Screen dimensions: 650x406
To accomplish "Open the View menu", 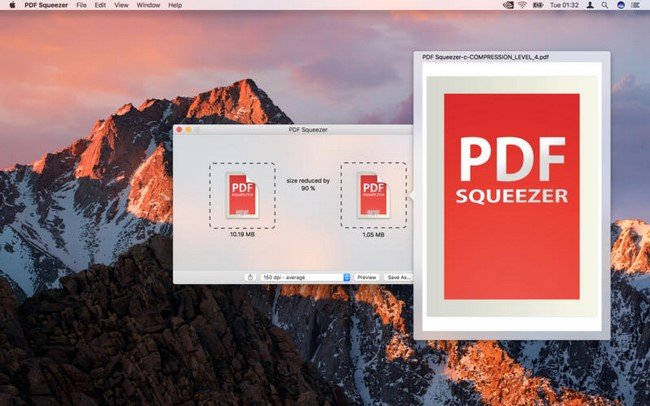I will [121, 5].
